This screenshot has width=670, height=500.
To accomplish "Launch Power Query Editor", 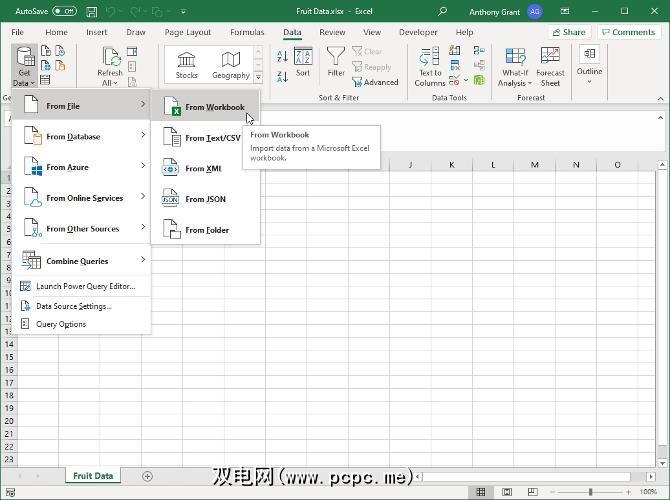I will [x=81, y=286].
